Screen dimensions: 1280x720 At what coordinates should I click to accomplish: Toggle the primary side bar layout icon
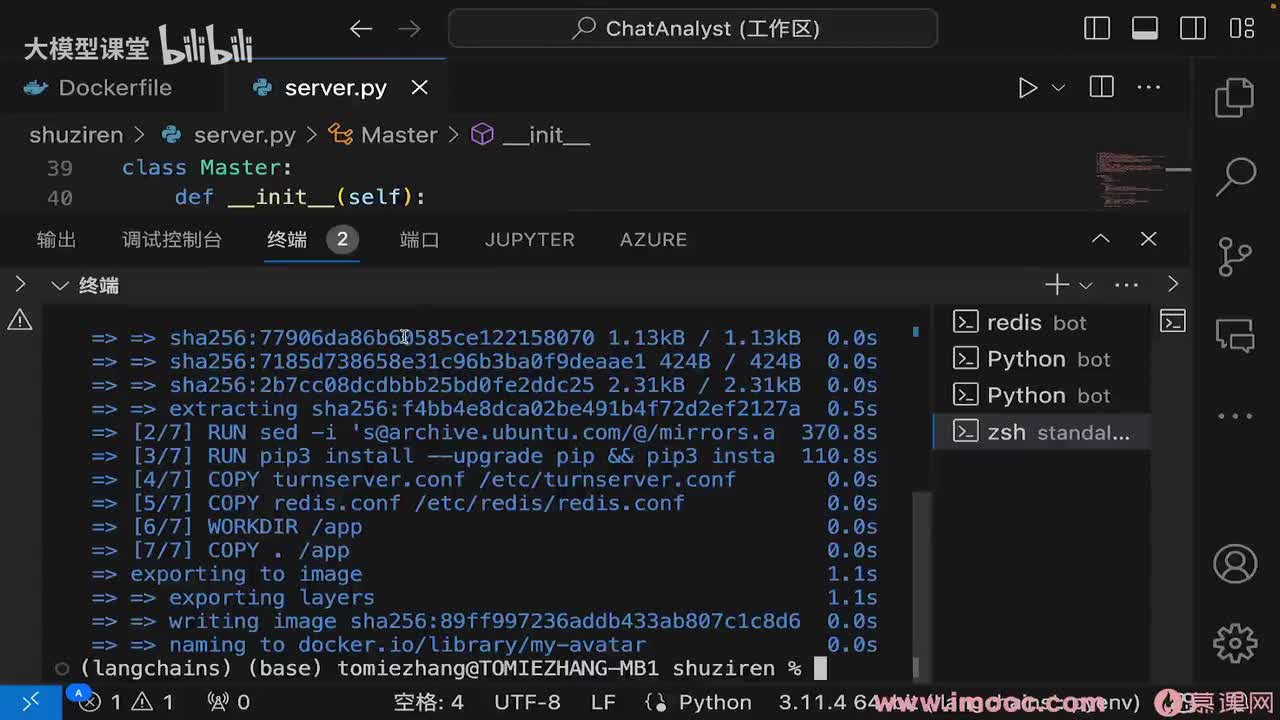[1097, 28]
